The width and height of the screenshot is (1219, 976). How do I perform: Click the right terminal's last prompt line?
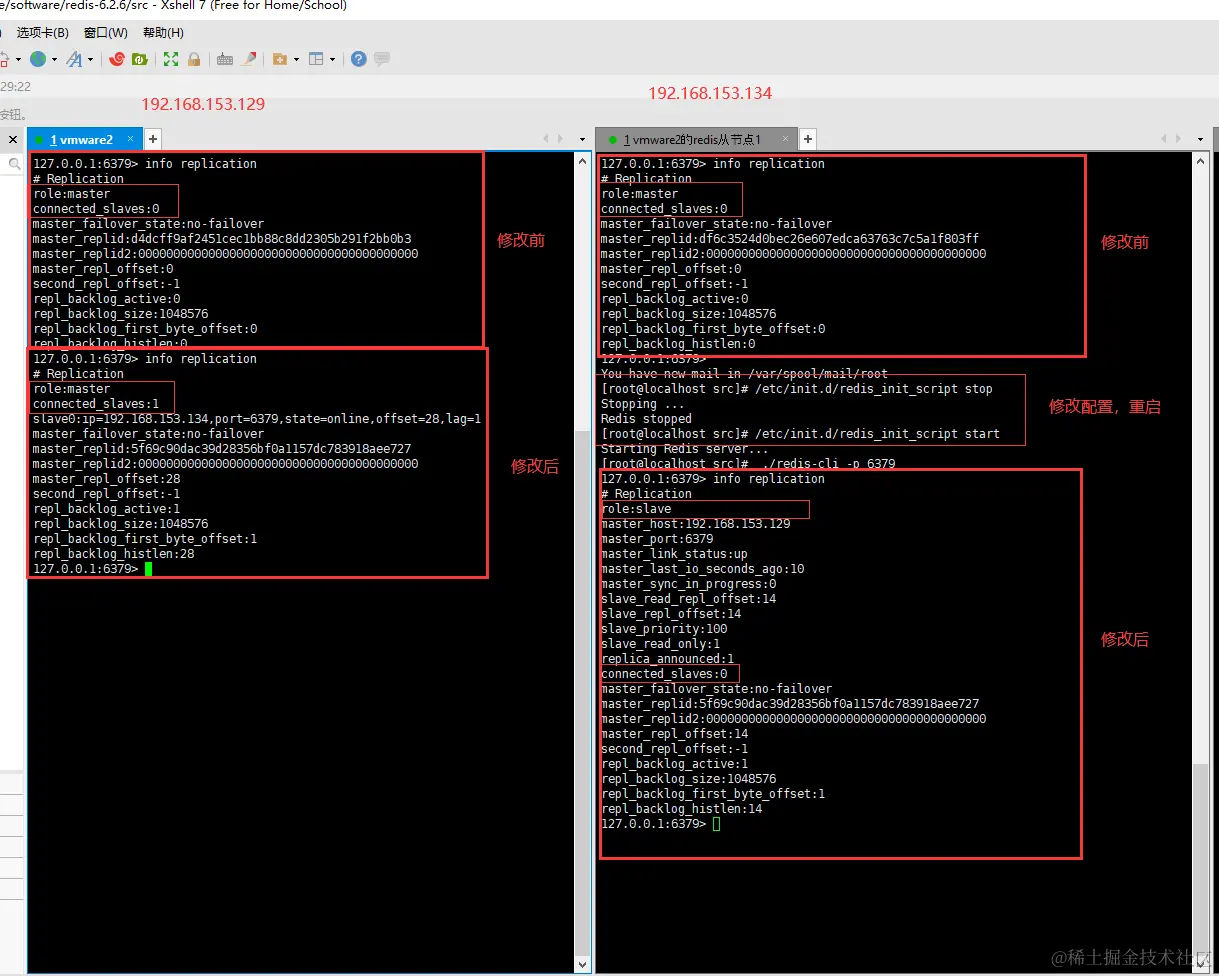660,824
